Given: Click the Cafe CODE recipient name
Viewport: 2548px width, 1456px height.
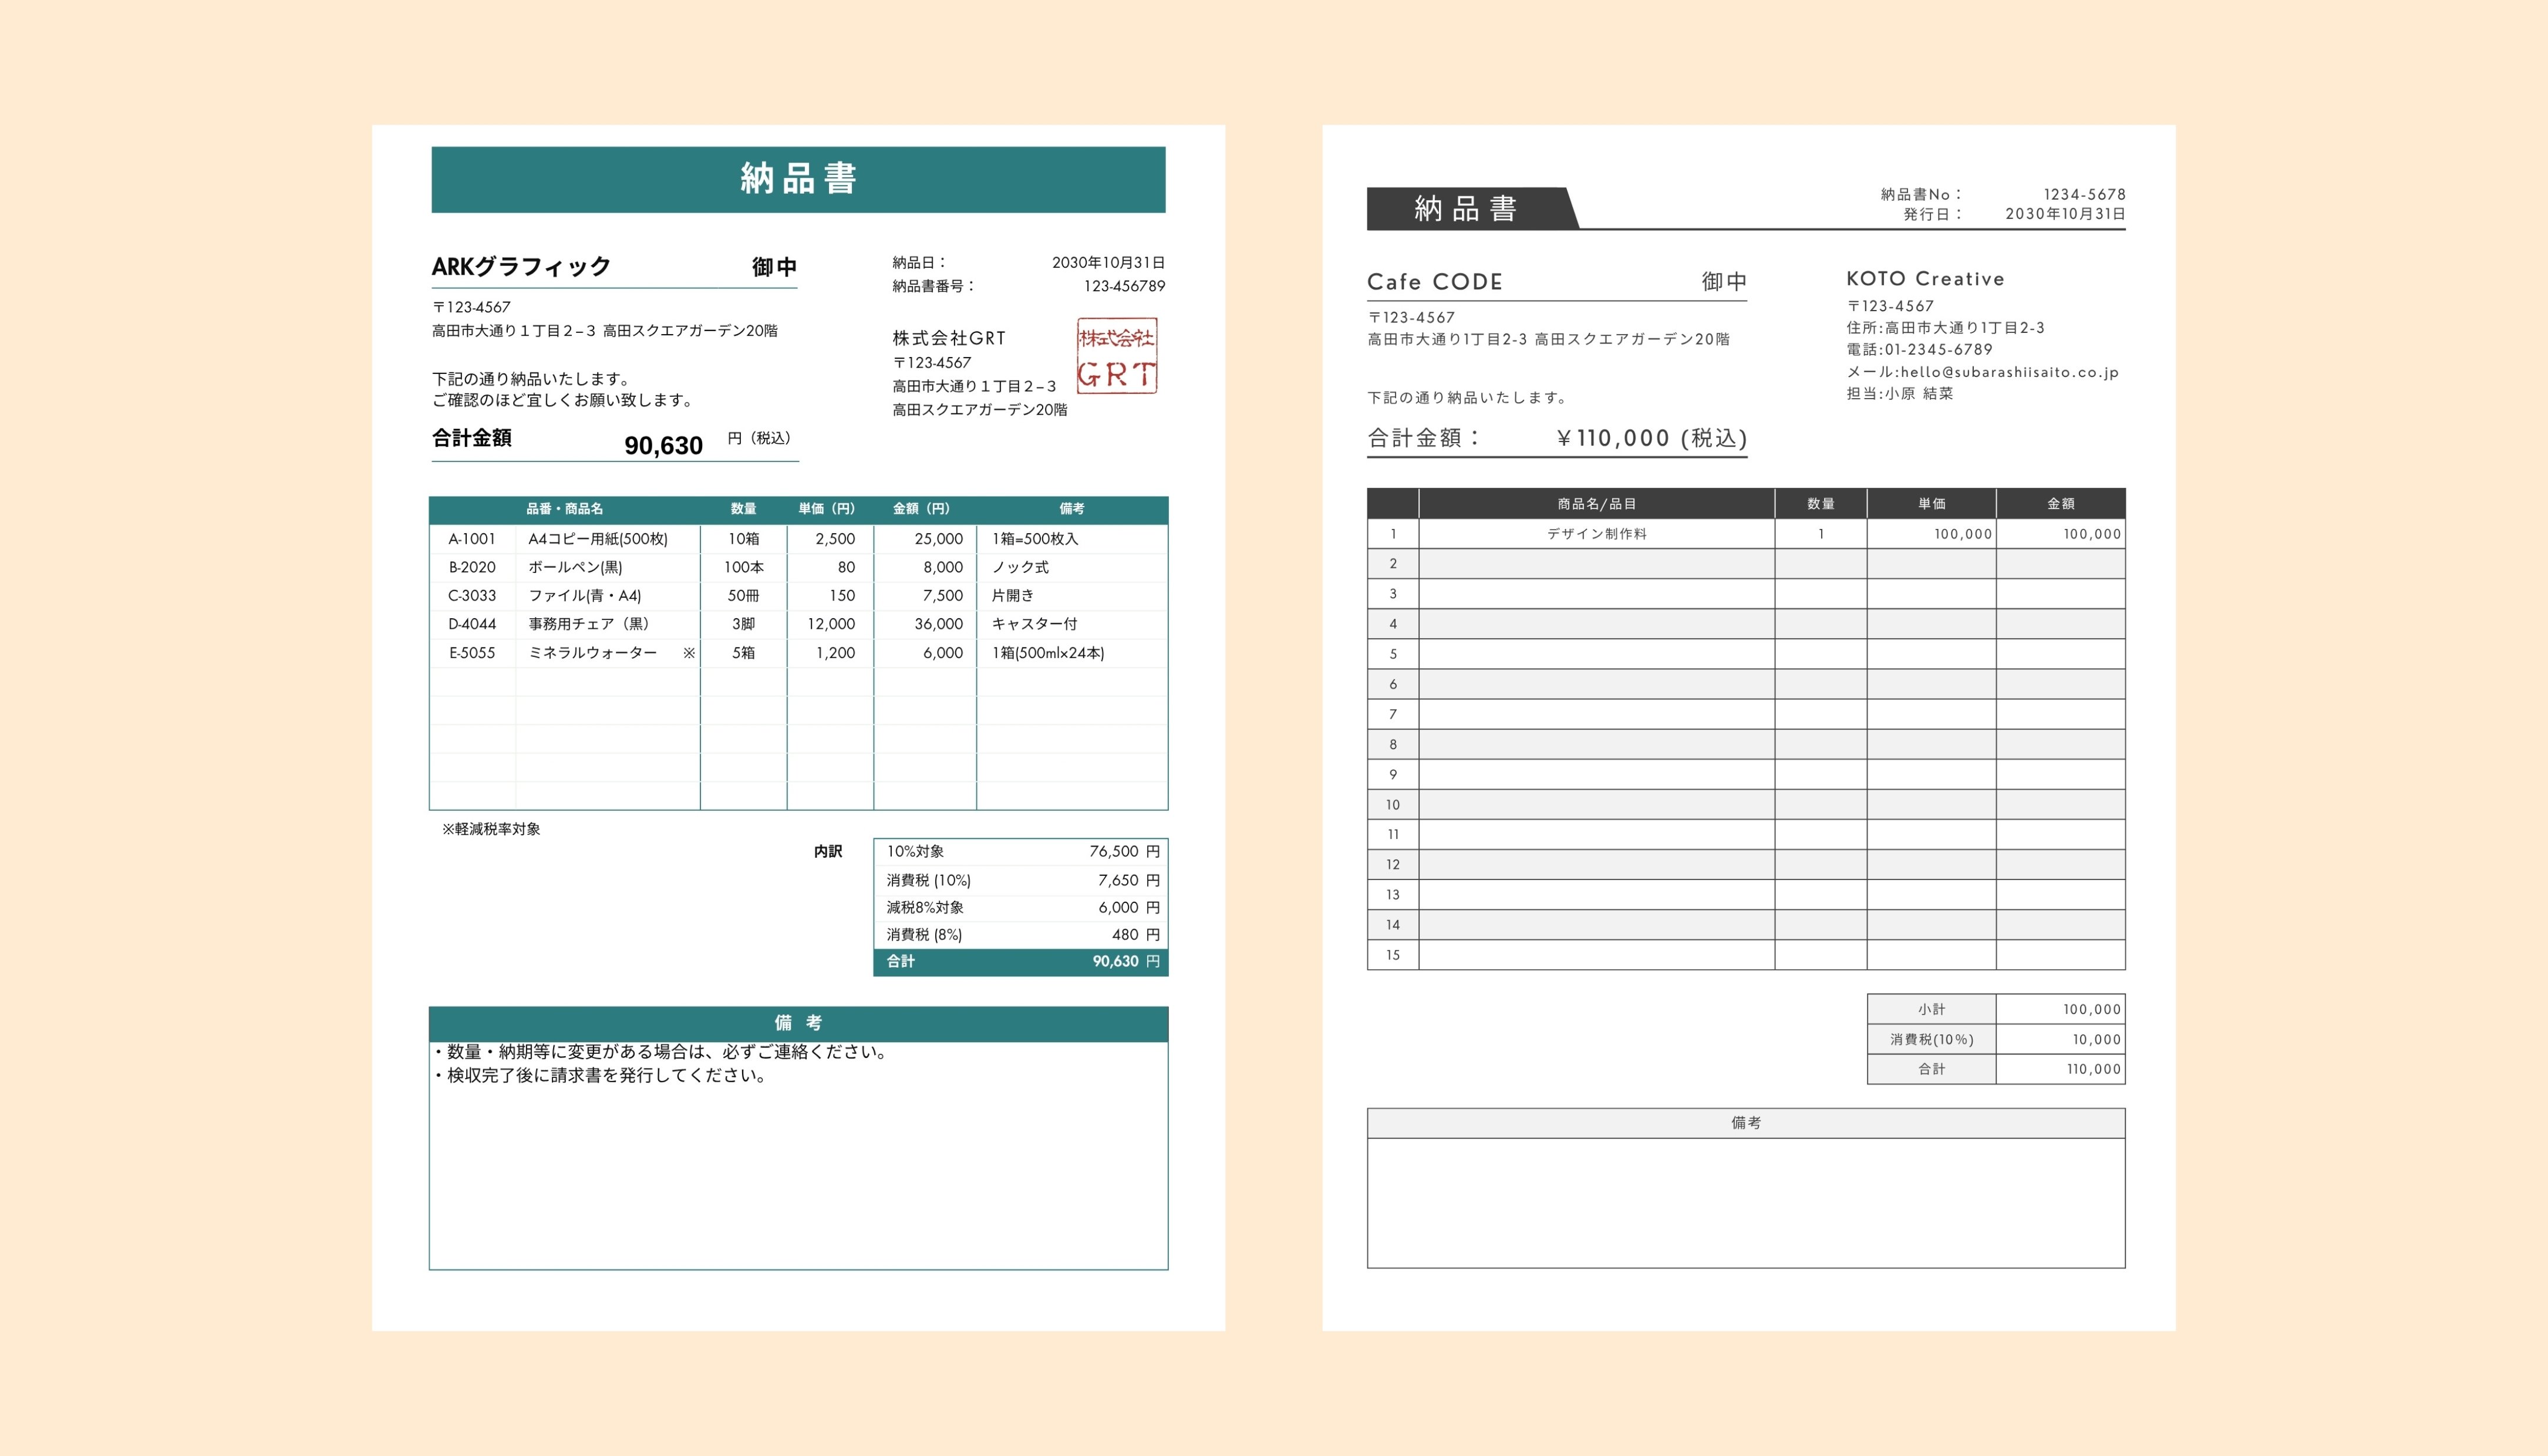Looking at the screenshot, I should [x=1434, y=282].
